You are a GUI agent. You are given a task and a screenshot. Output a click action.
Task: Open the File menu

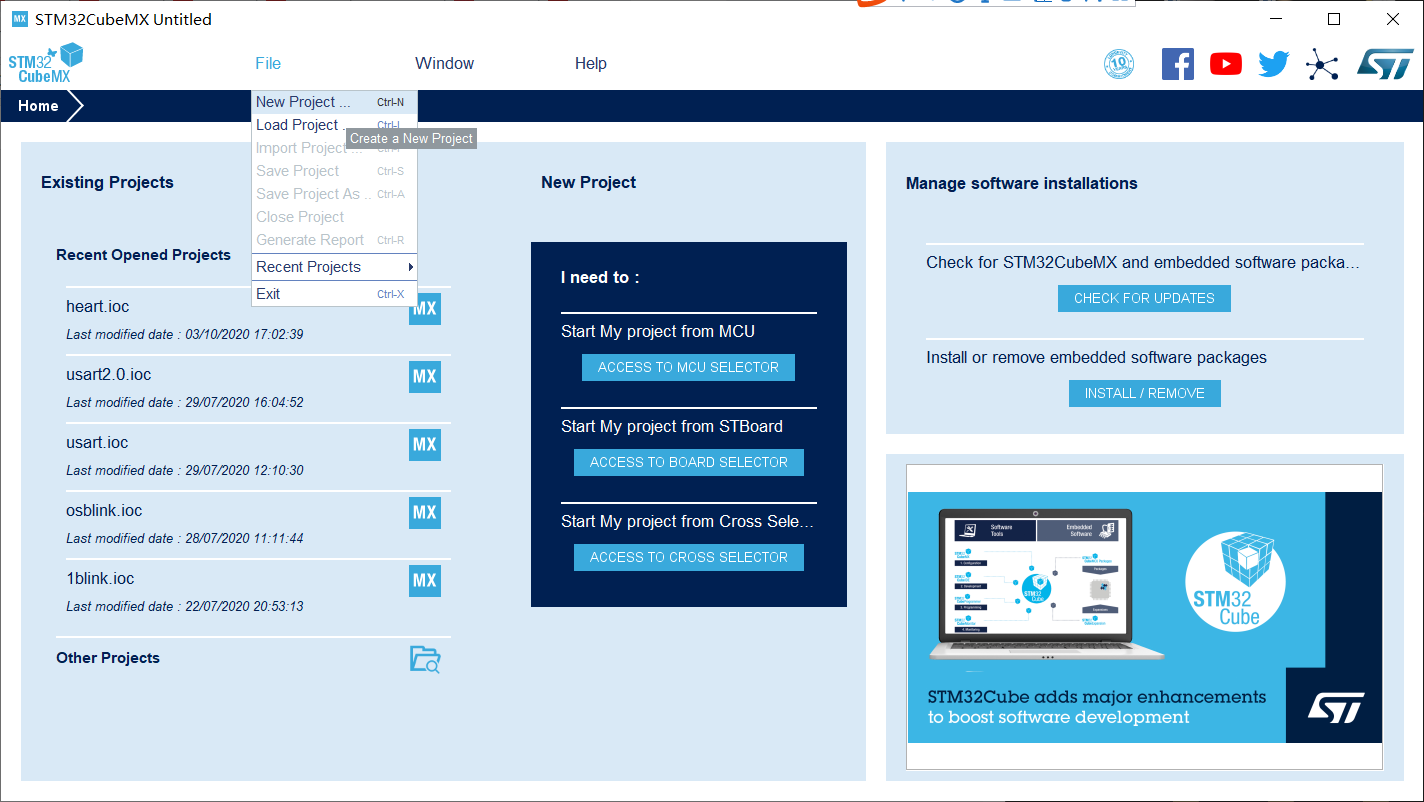point(268,63)
